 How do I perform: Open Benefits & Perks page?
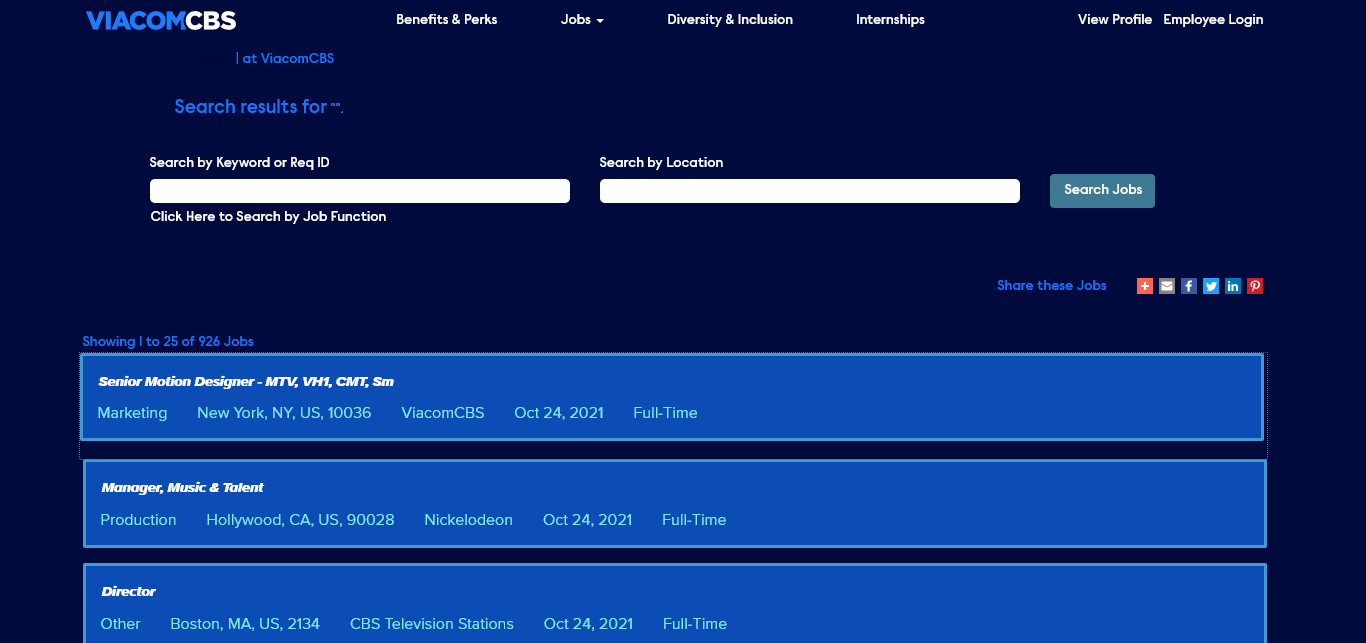446,20
